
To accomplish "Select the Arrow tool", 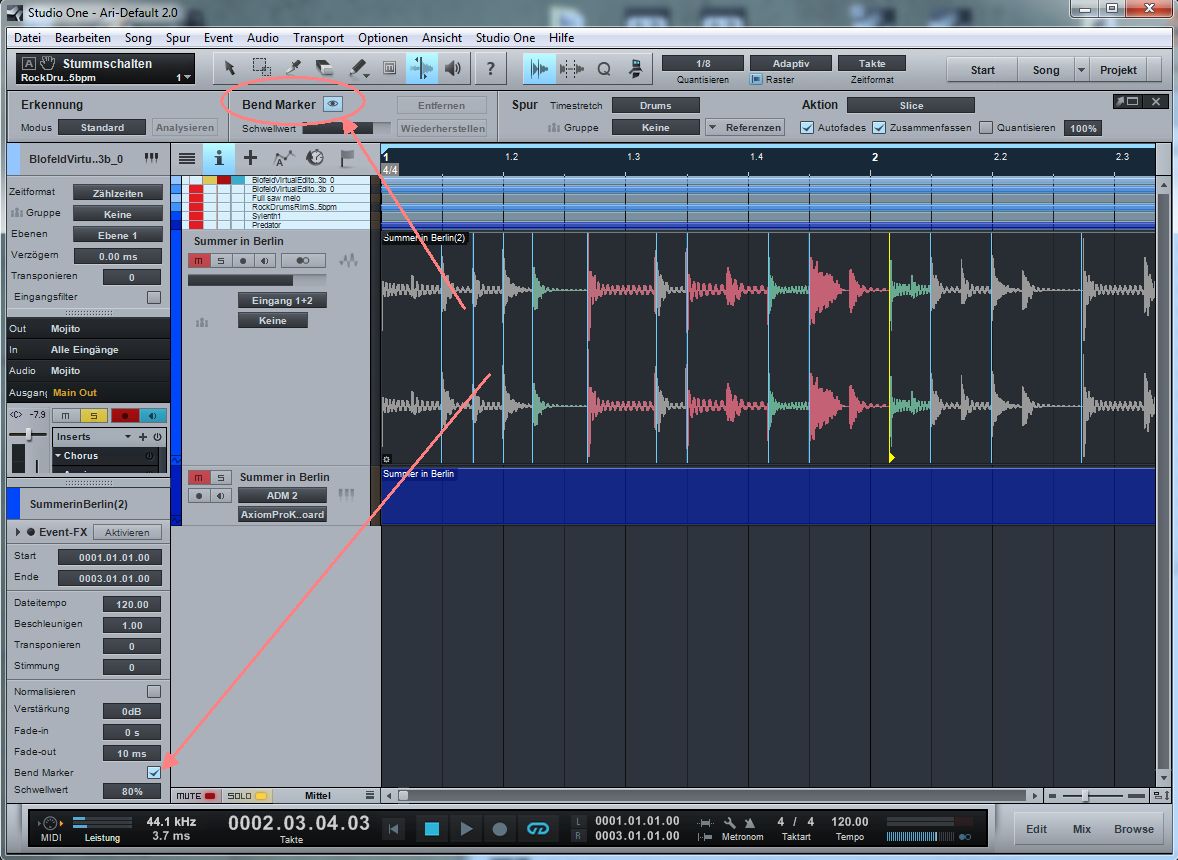I will point(229,68).
